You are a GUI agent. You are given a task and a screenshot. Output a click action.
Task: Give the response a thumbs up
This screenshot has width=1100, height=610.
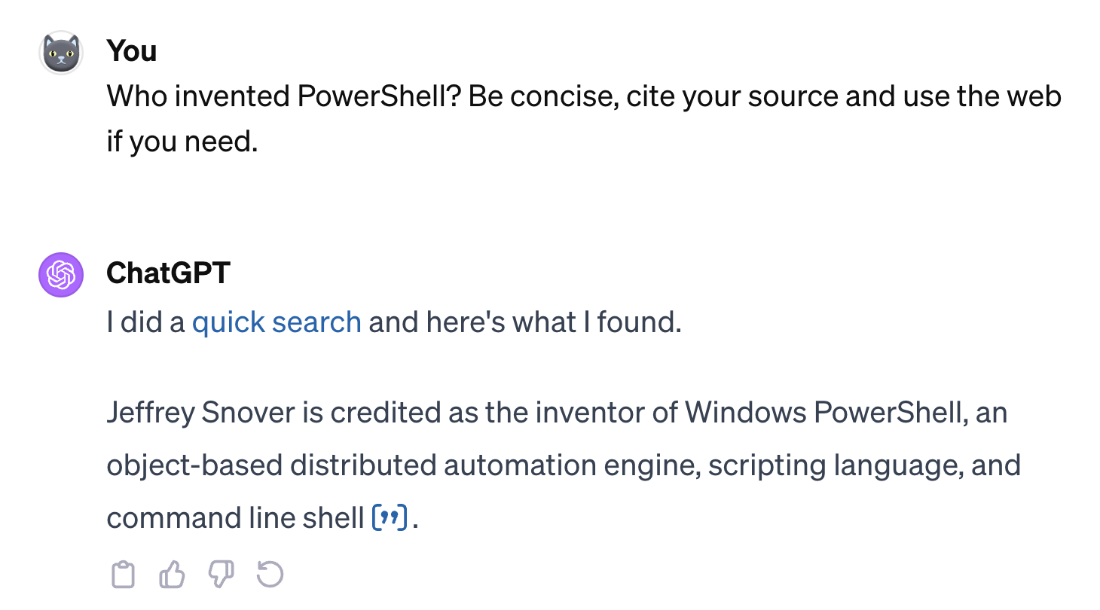(x=172, y=575)
